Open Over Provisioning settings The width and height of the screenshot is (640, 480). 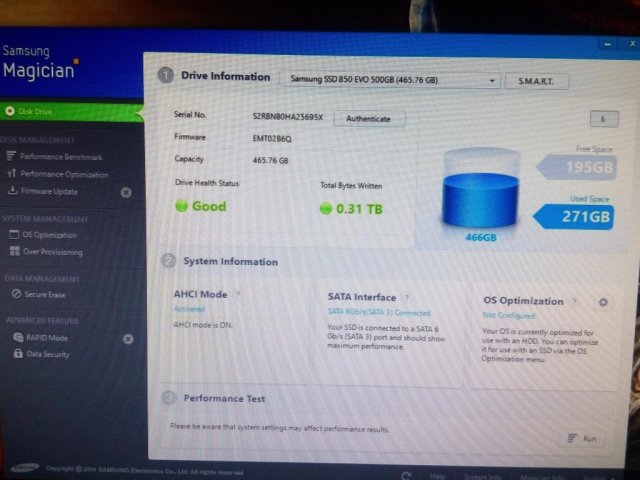[x=52, y=252]
